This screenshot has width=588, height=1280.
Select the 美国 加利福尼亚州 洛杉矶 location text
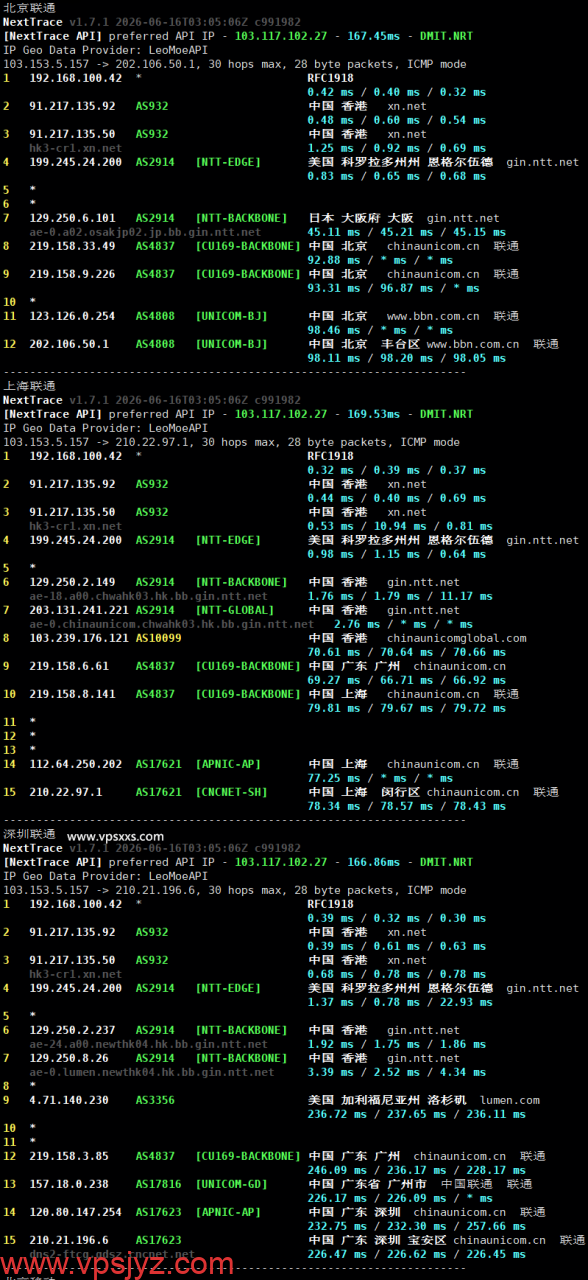[387, 1100]
